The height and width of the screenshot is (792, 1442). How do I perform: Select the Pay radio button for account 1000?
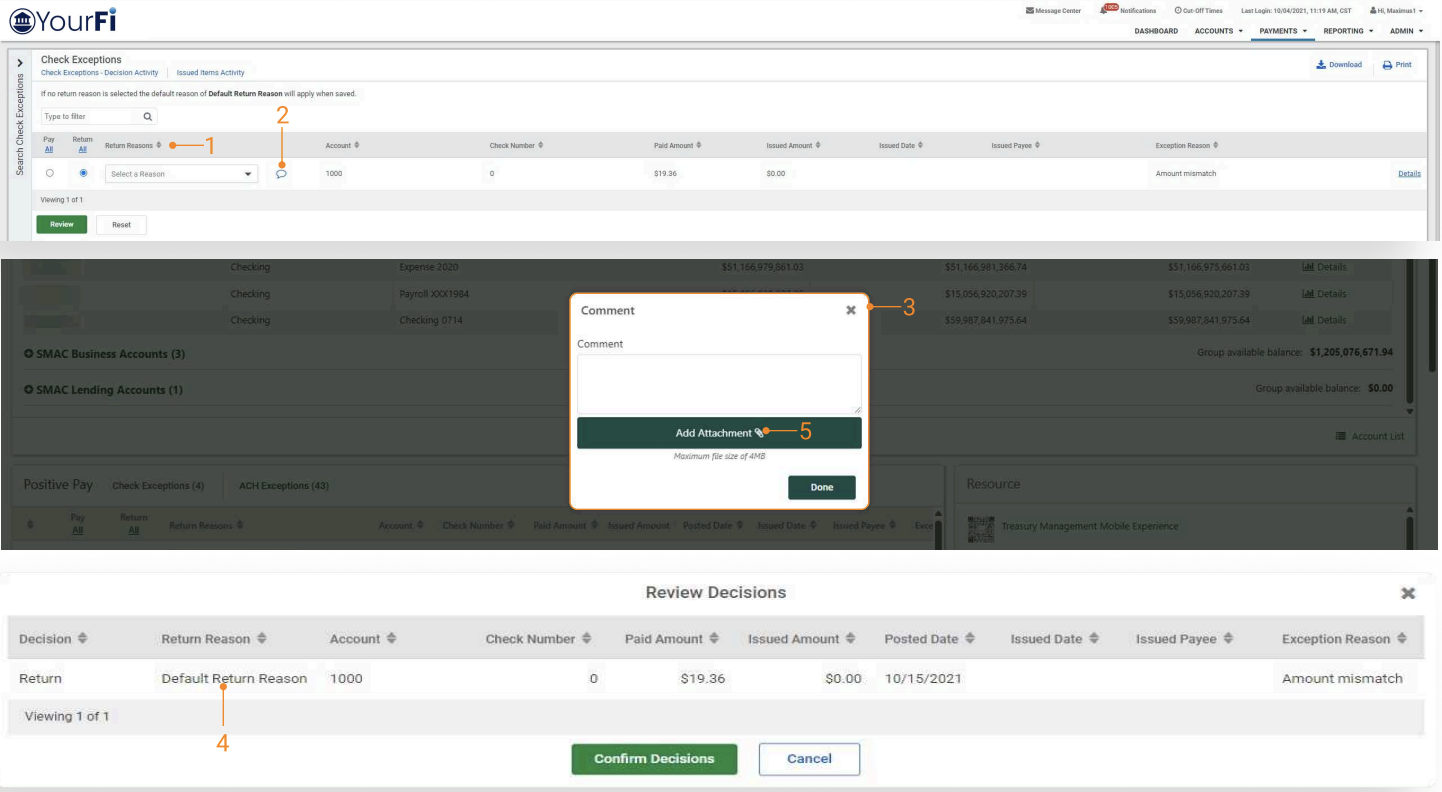[x=50, y=173]
